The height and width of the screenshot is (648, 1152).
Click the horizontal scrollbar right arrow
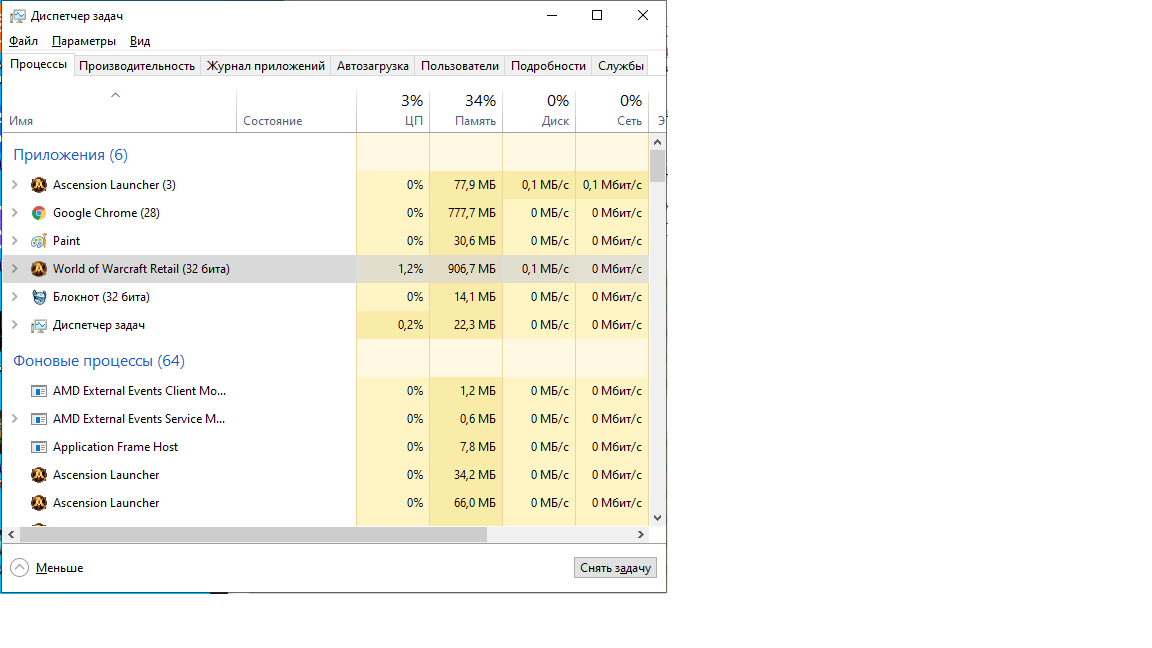642,535
